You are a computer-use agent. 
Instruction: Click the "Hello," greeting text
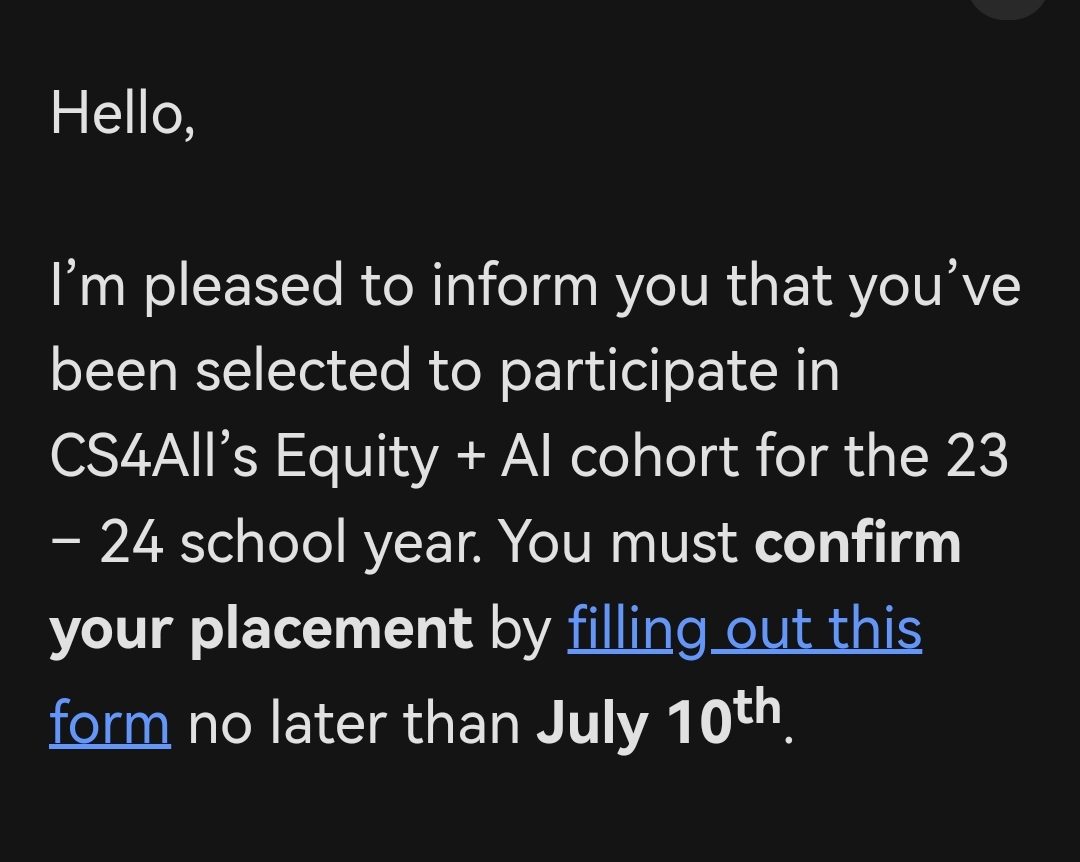122,114
